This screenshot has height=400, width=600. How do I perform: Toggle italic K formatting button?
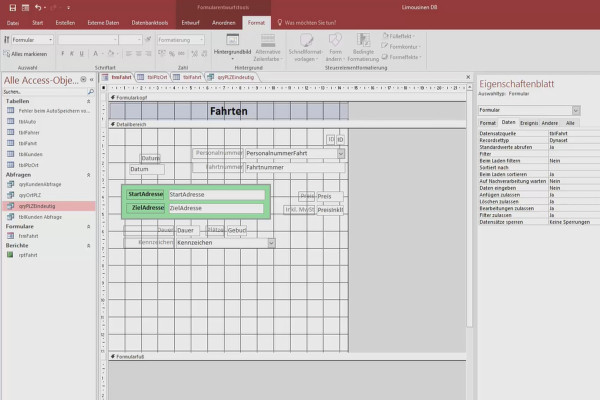tap(72, 54)
